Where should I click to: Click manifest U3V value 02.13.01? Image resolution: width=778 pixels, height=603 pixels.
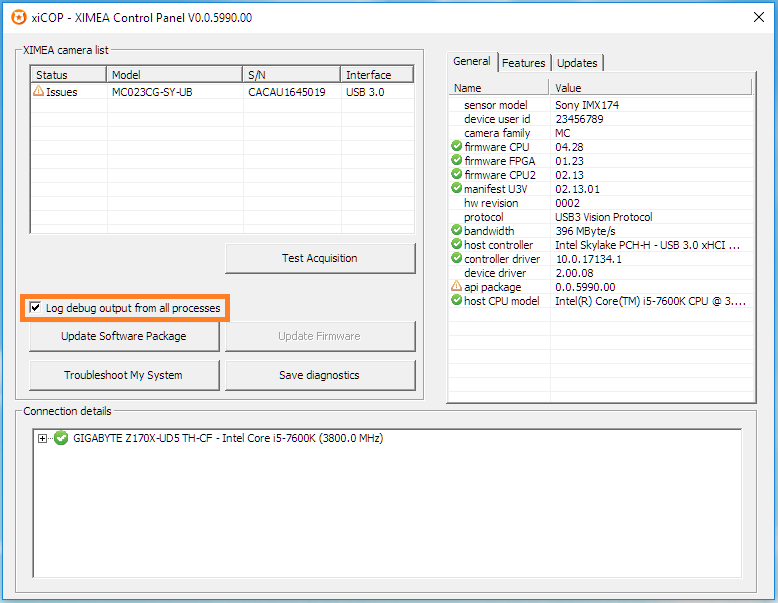[x=577, y=189]
